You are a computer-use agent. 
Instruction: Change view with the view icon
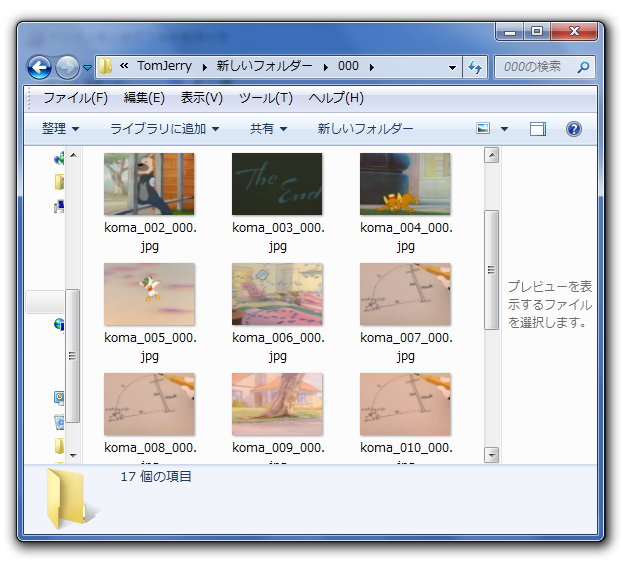point(483,129)
